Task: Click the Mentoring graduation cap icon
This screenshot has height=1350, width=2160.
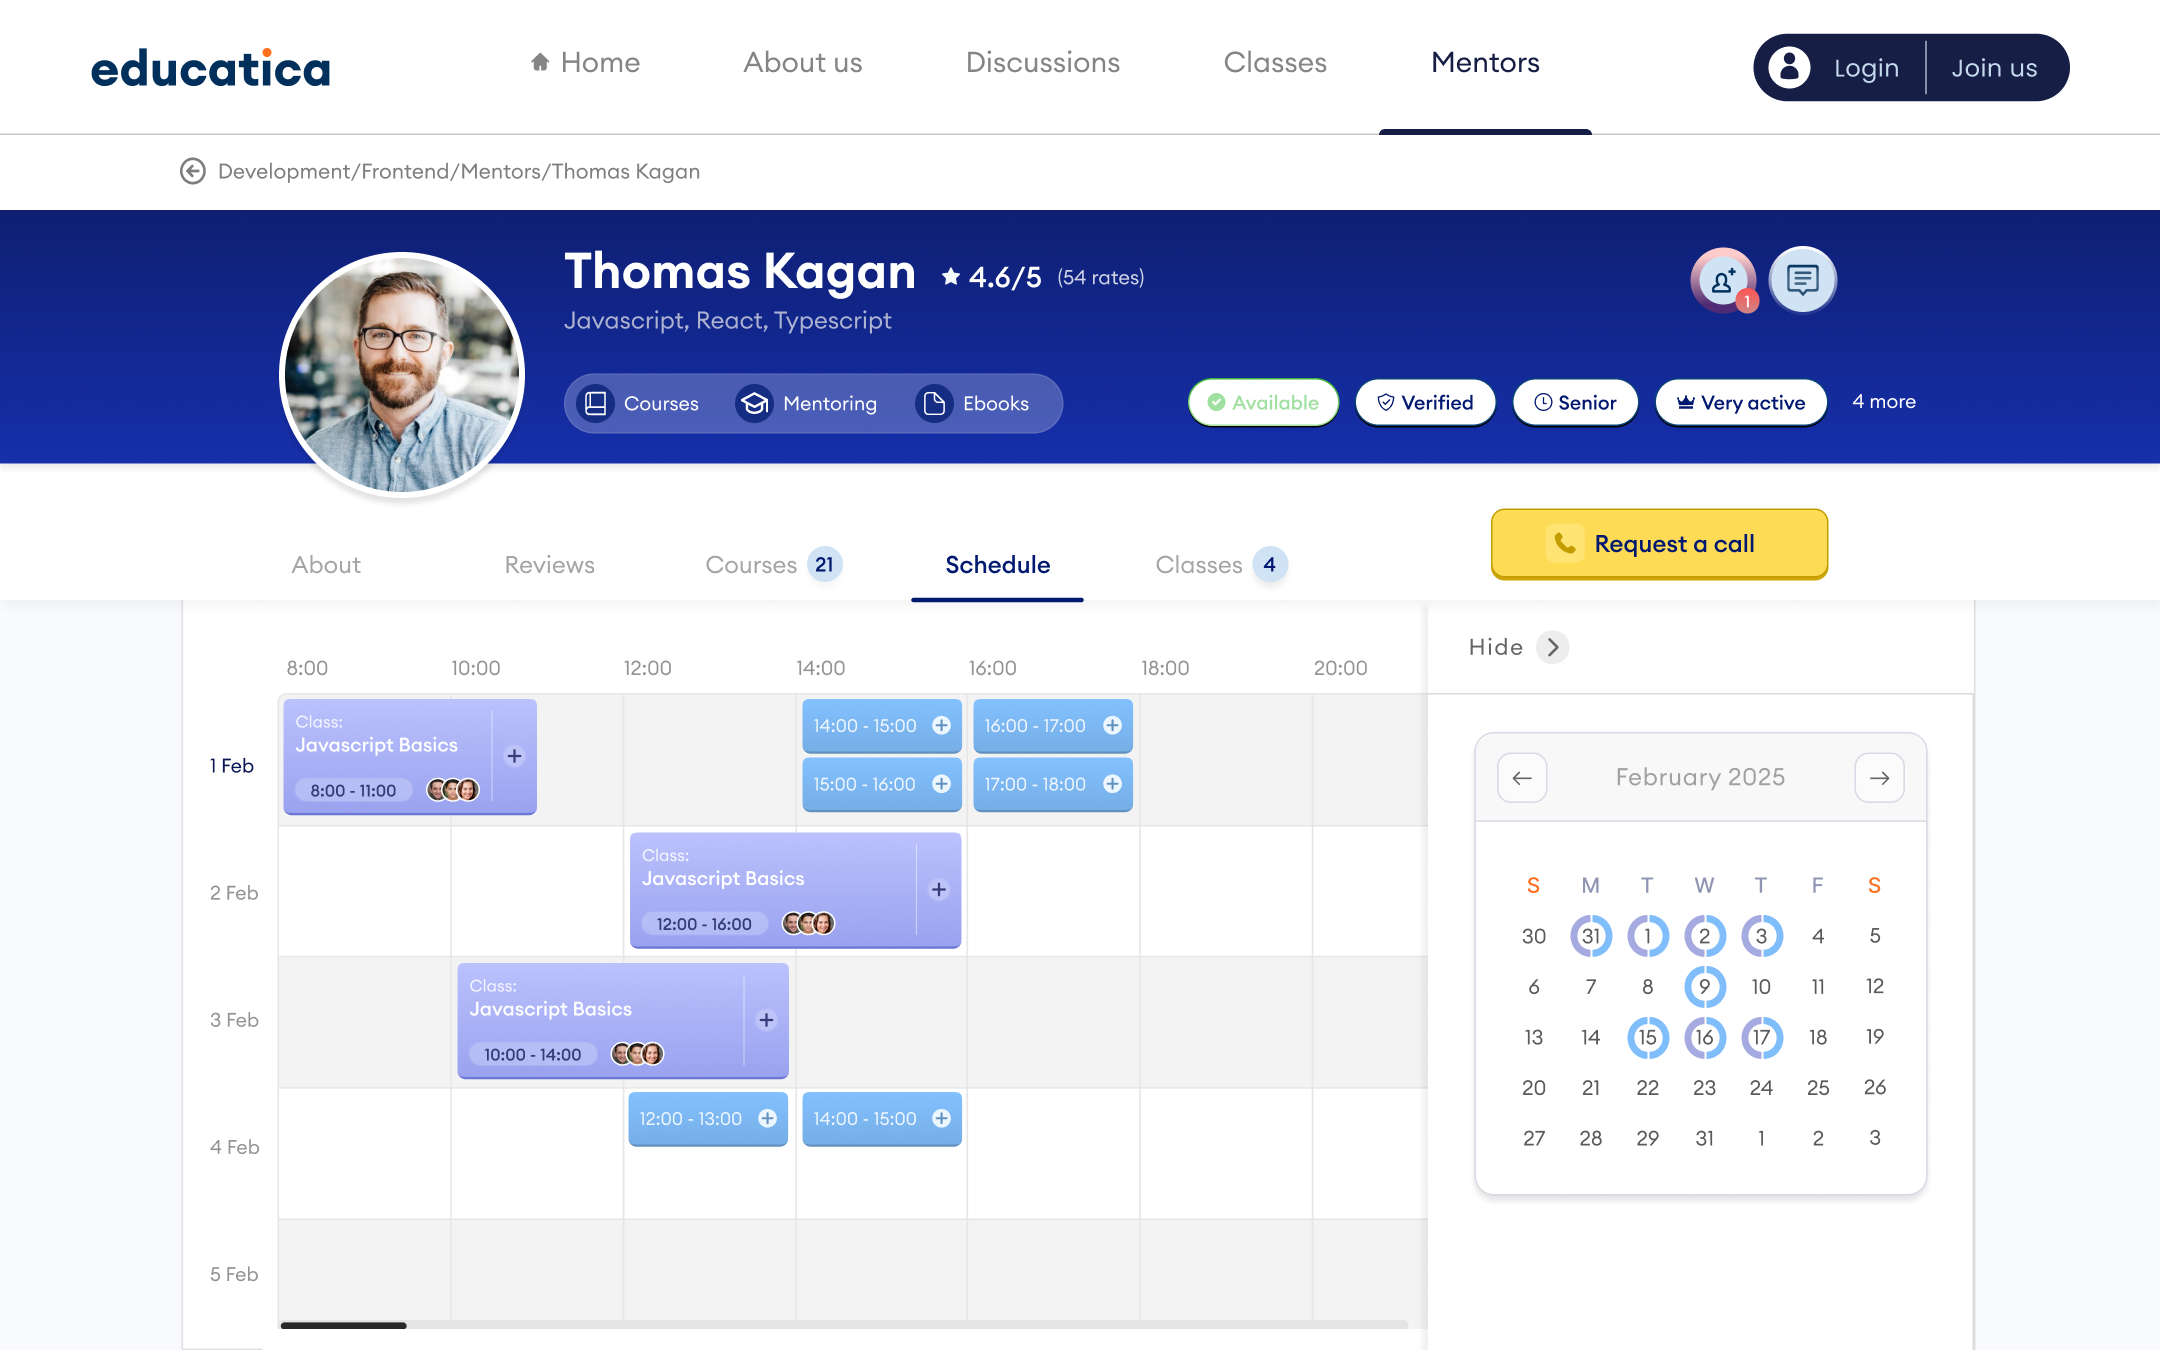Action: point(755,403)
